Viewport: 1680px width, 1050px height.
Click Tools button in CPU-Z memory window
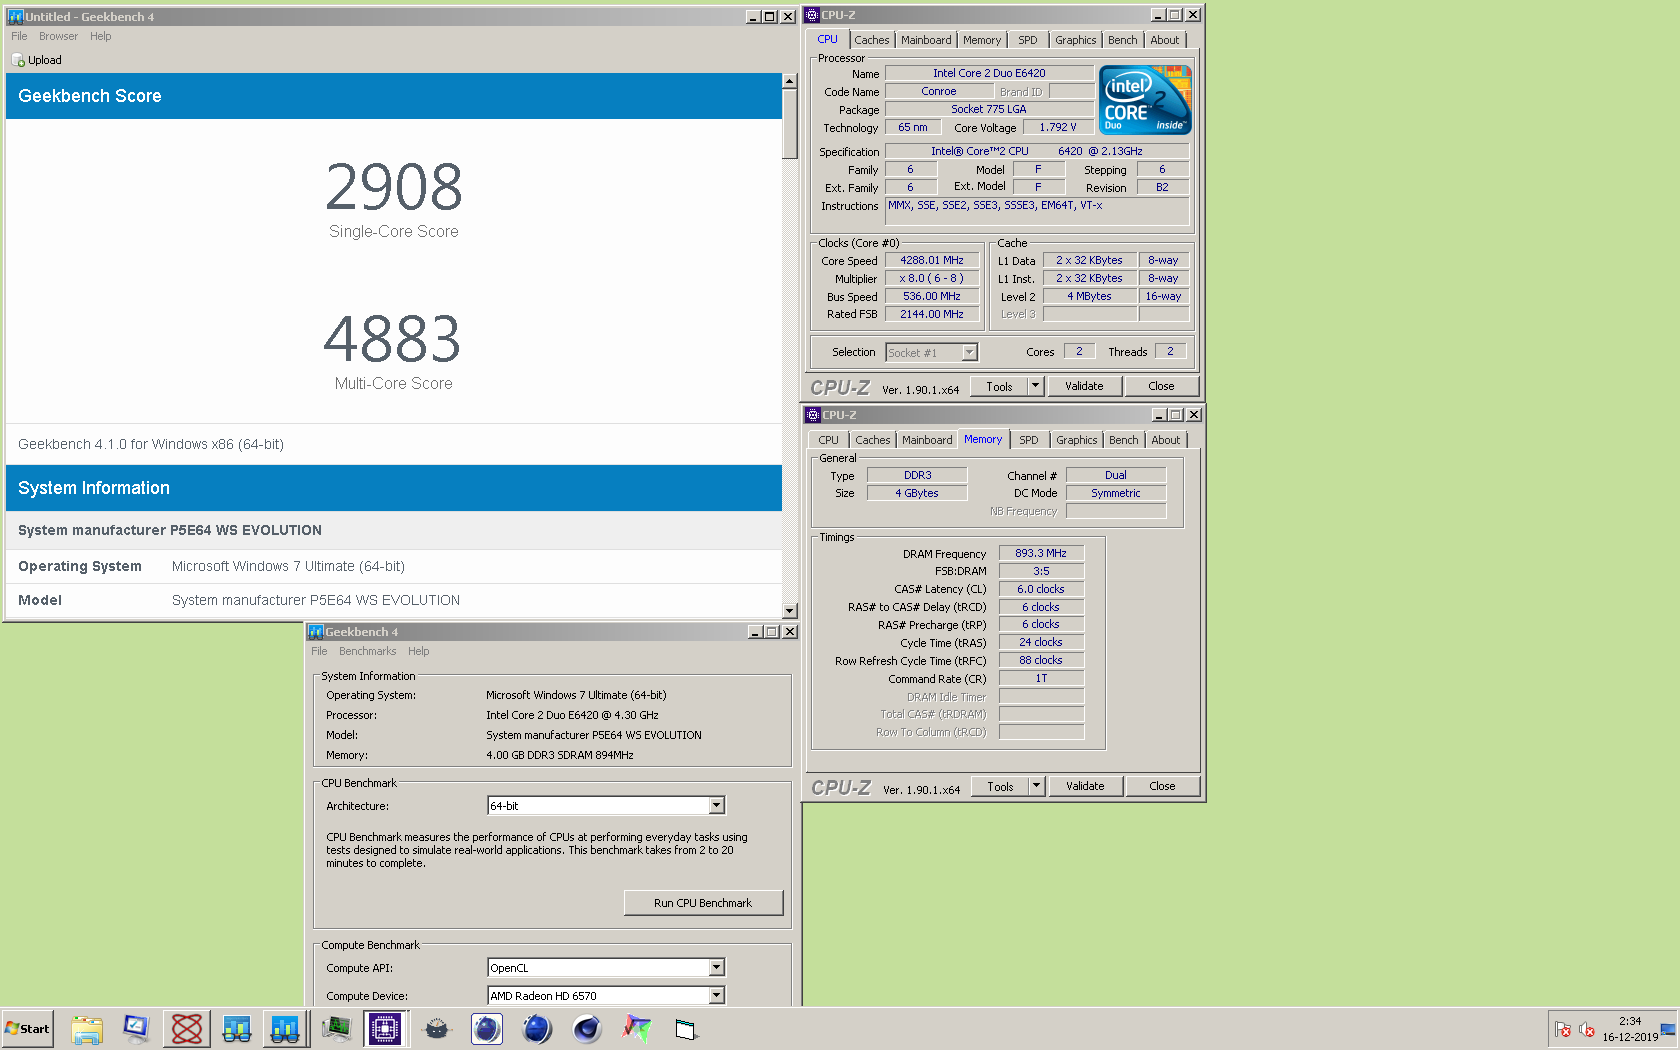pyautogui.click(x=1000, y=786)
